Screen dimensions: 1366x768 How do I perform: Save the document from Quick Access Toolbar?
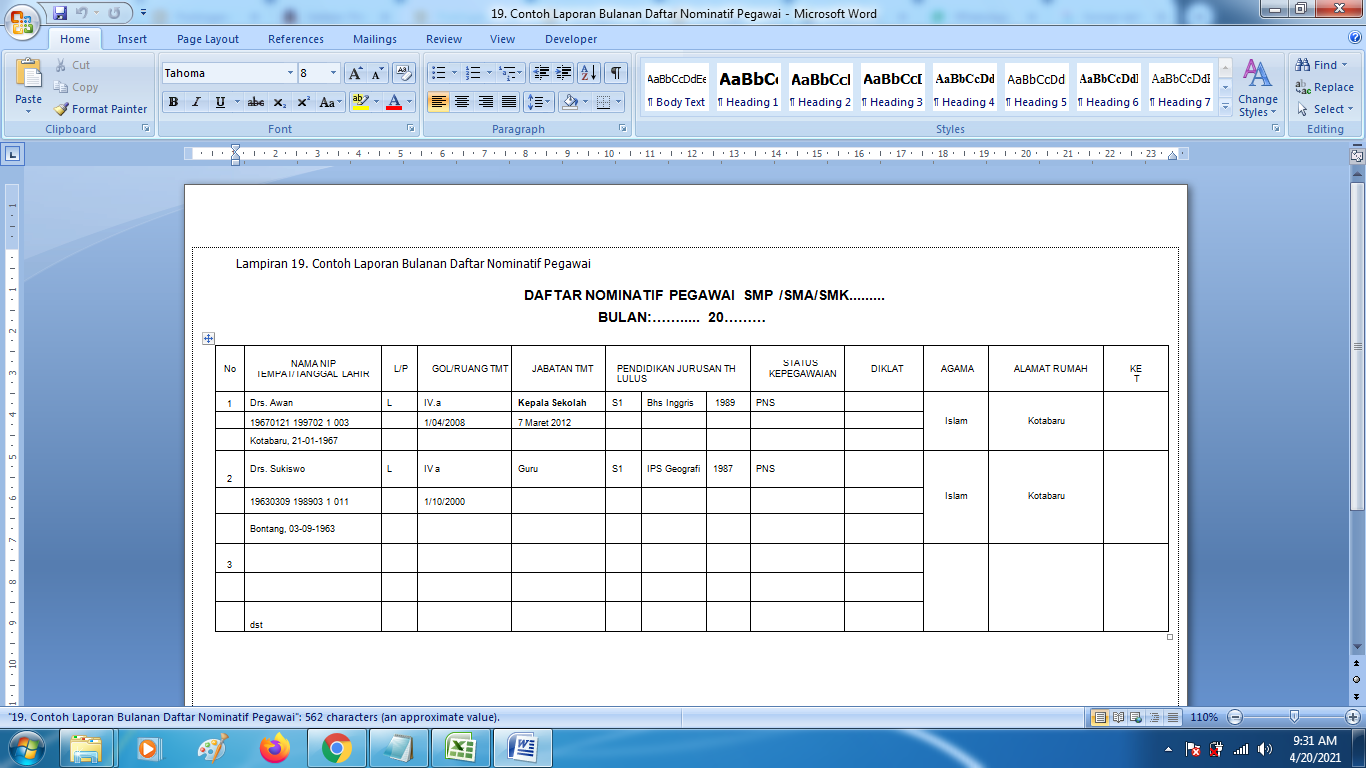click(60, 14)
